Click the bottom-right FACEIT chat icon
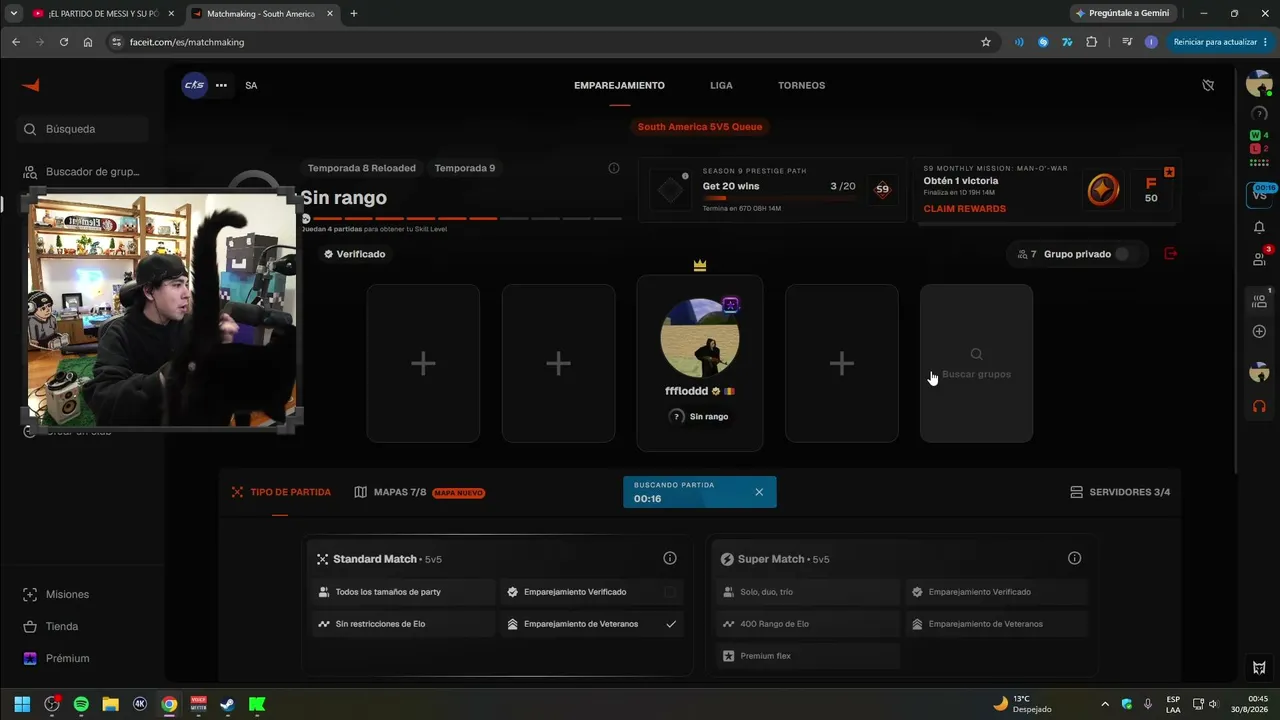The height and width of the screenshot is (720, 1280). coord(1259,668)
